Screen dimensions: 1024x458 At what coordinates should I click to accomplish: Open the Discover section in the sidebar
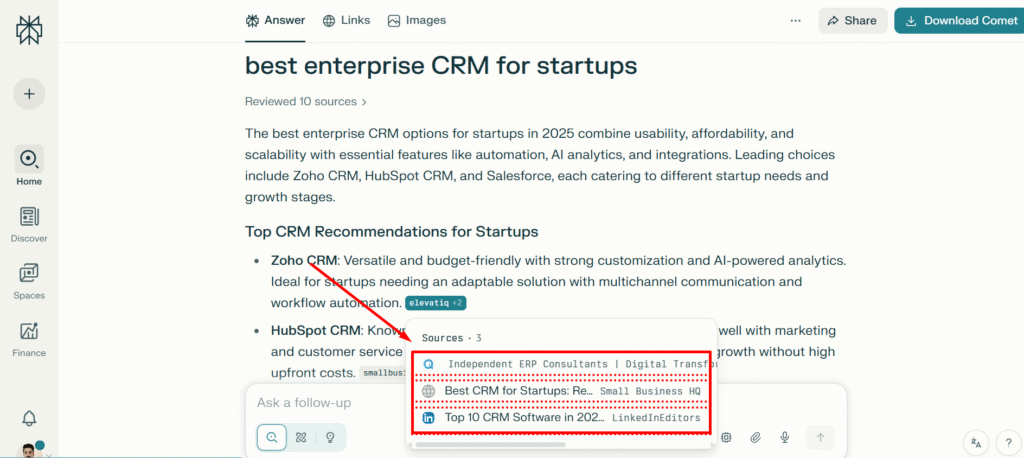[x=29, y=224]
